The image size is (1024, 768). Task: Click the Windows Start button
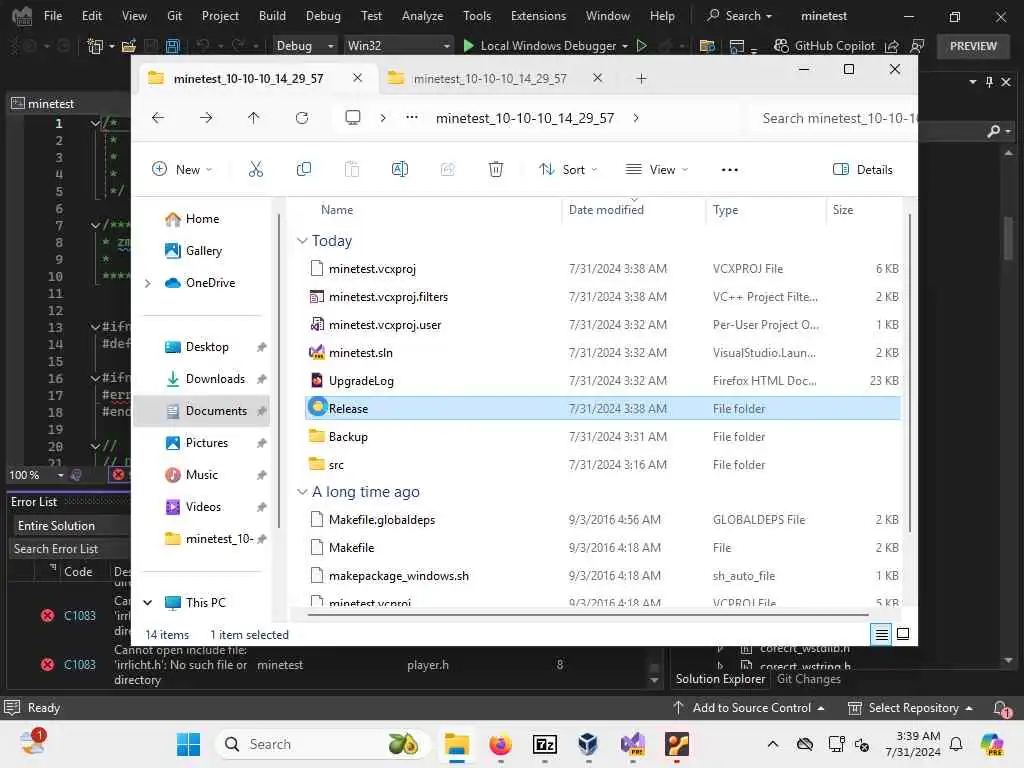click(x=189, y=744)
